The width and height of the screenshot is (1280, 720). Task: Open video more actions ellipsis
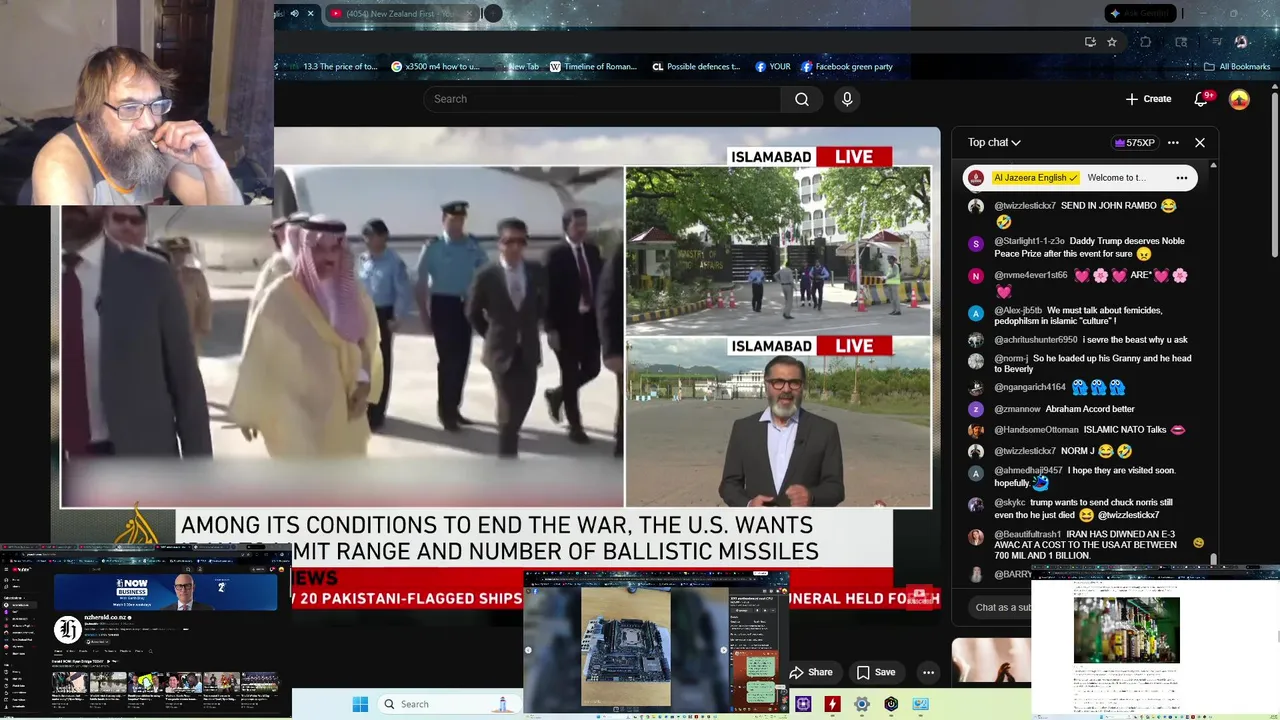click(928, 672)
